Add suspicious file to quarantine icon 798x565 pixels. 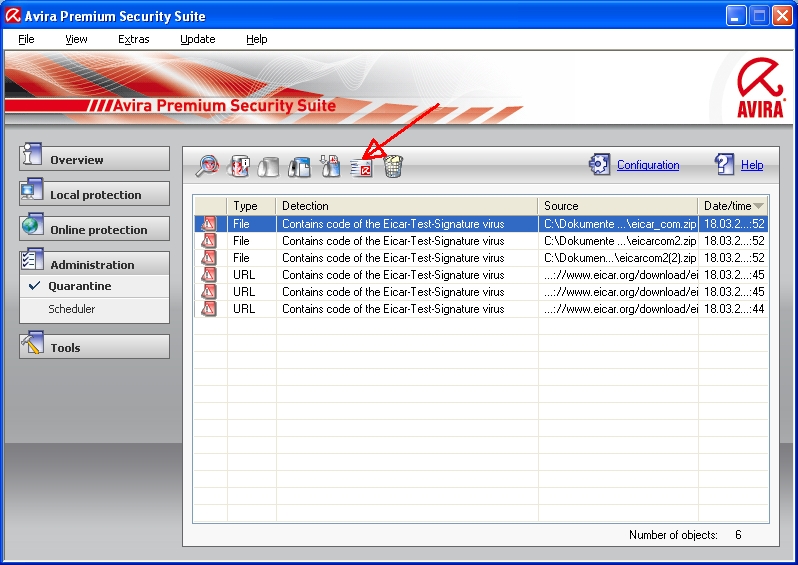tap(330, 166)
